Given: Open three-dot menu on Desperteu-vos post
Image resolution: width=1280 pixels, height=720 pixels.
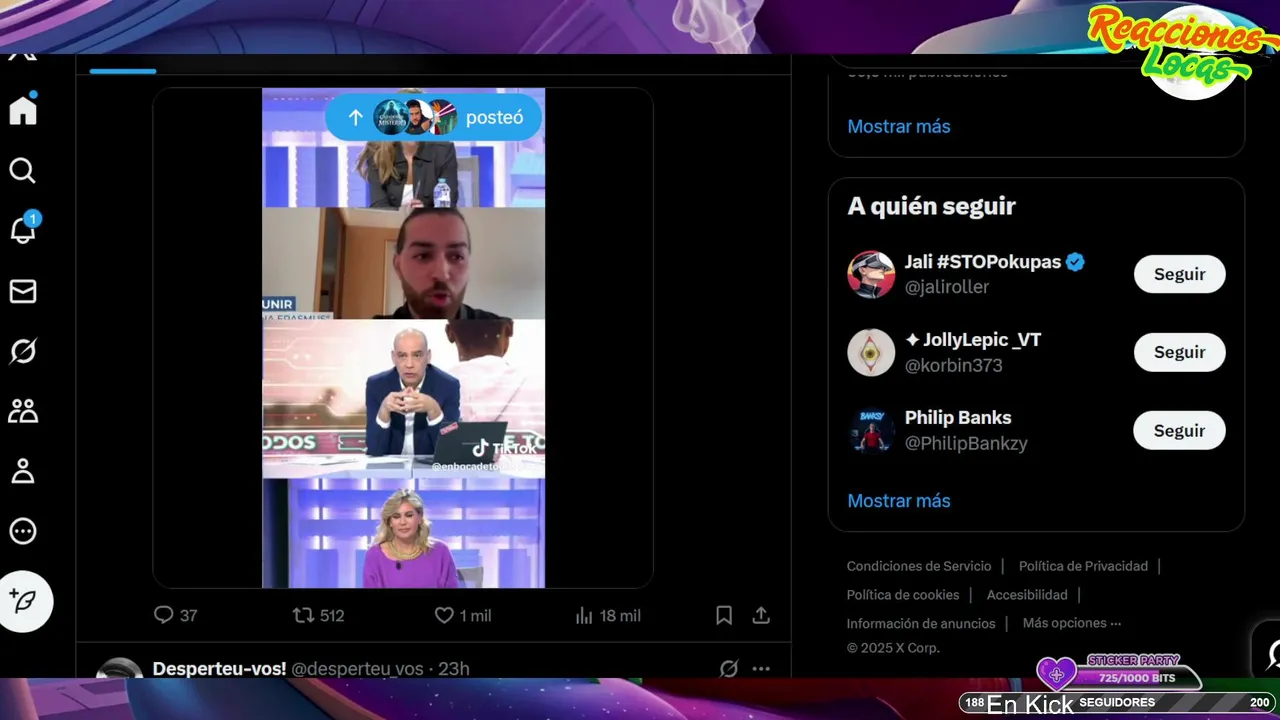Looking at the screenshot, I should [761, 668].
